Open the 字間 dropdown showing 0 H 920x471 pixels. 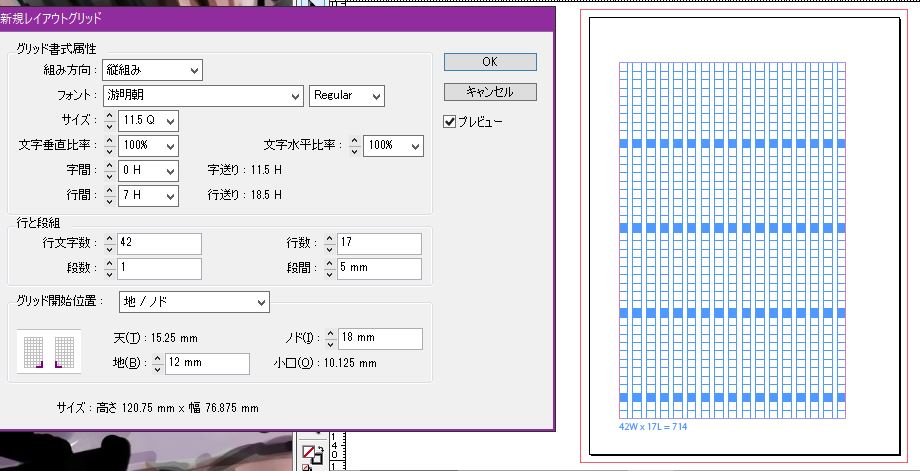point(148,171)
